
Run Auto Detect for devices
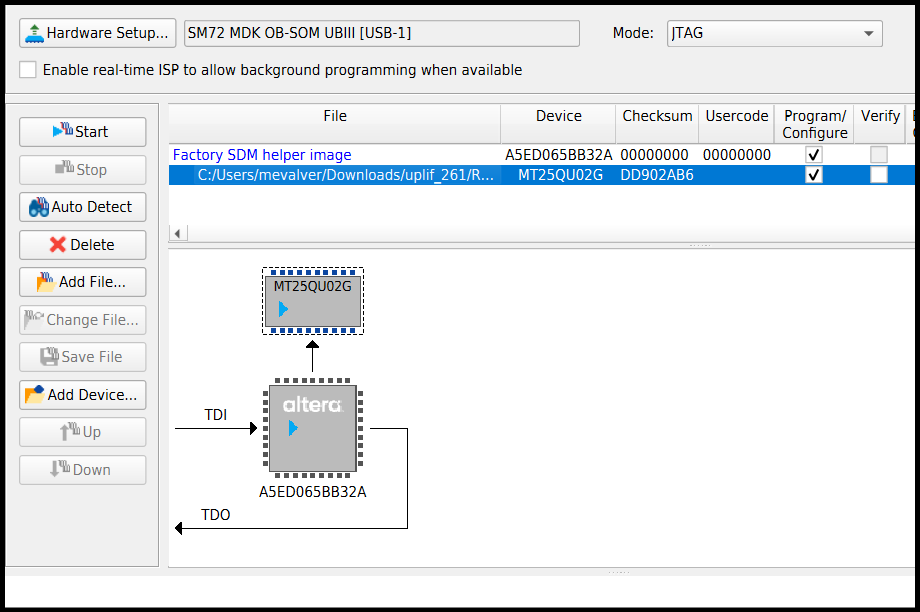point(83,207)
